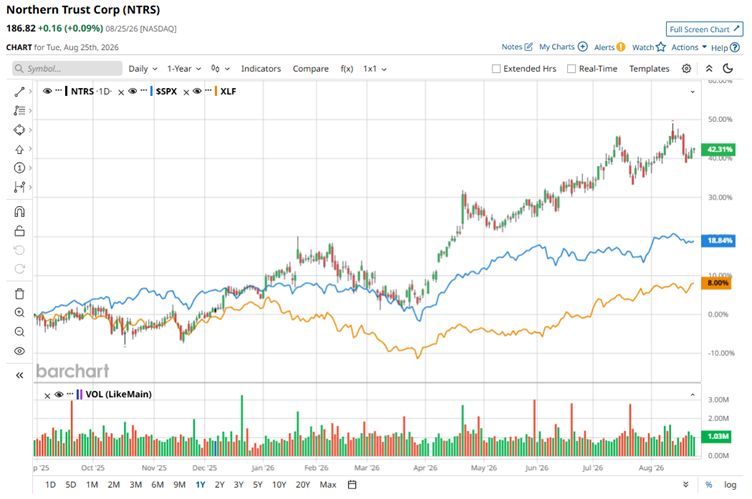Zoom out of the chart
This screenshot has width=752, height=499.
(x=19, y=332)
